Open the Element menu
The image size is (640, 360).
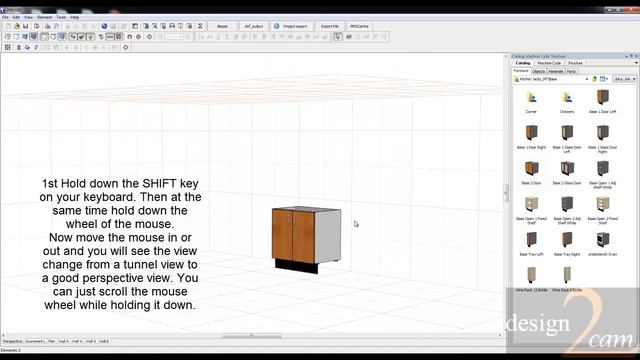pyautogui.click(x=44, y=18)
